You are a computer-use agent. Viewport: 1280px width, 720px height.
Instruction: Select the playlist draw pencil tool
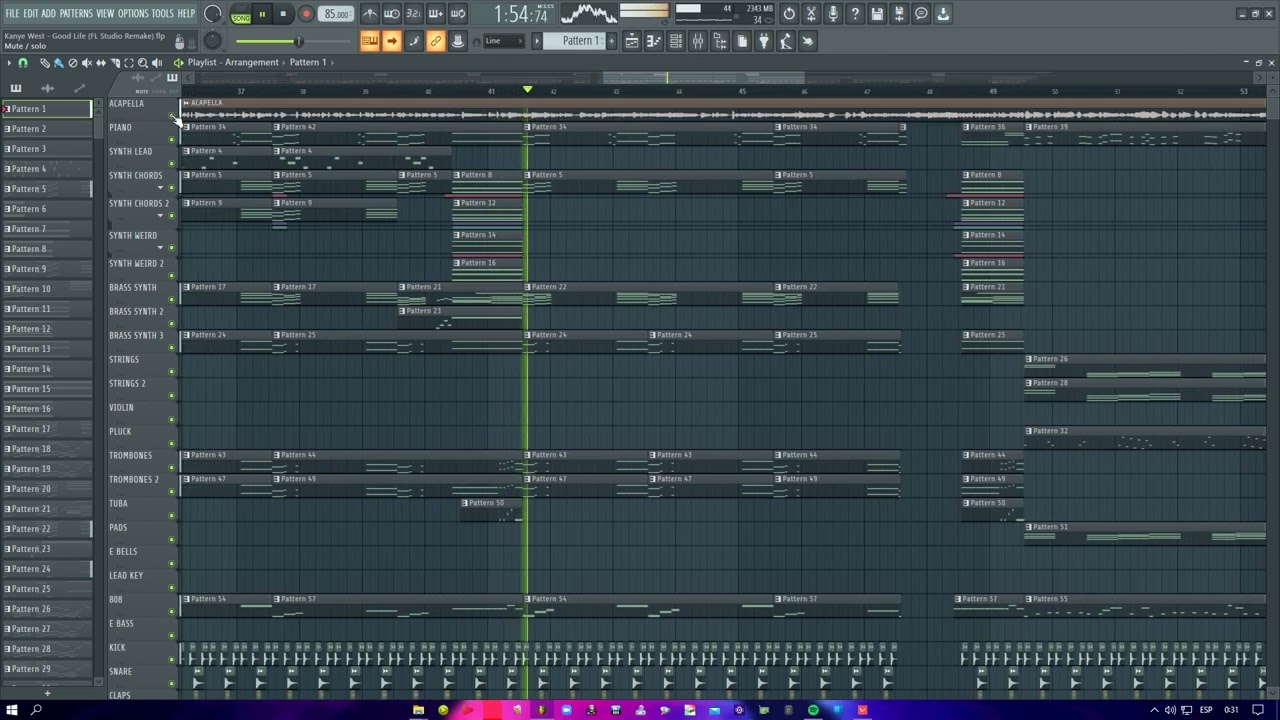click(44, 62)
